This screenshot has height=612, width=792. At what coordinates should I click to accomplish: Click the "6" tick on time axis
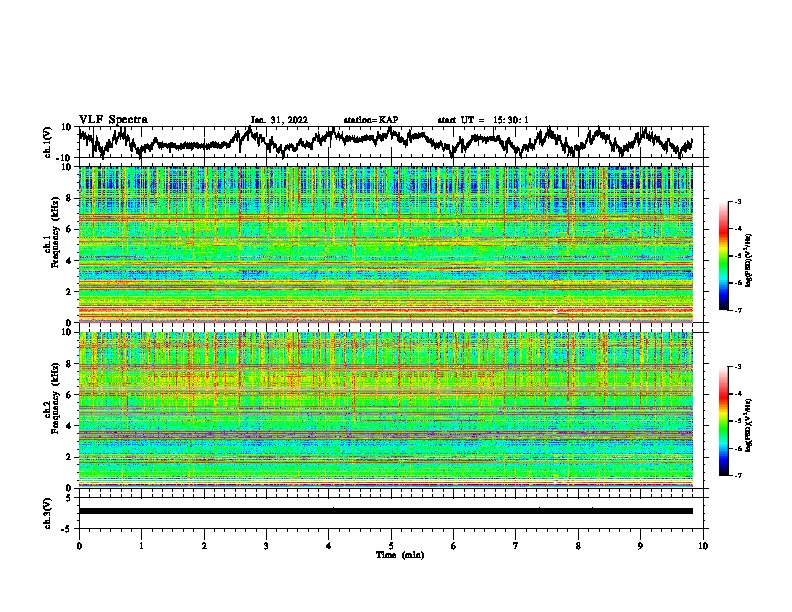(x=454, y=546)
